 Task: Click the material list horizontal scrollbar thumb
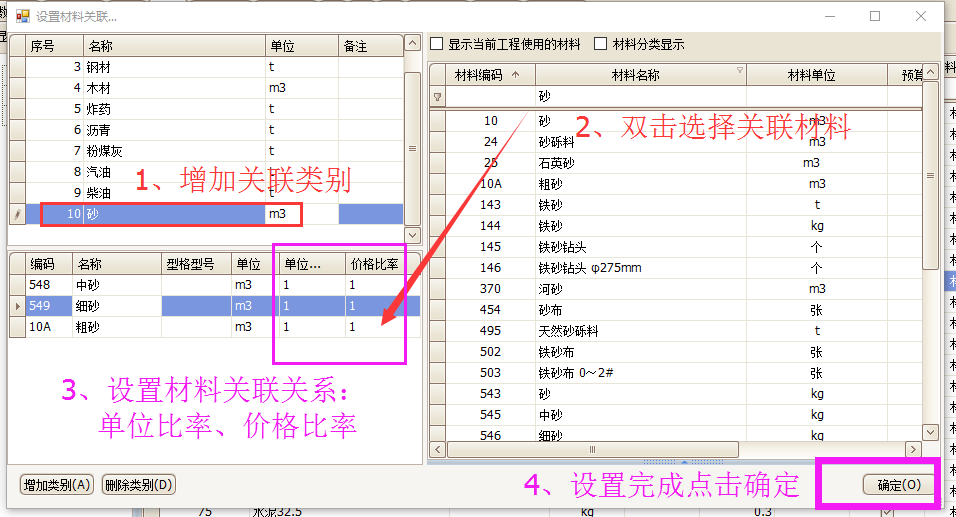tap(590, 450)
